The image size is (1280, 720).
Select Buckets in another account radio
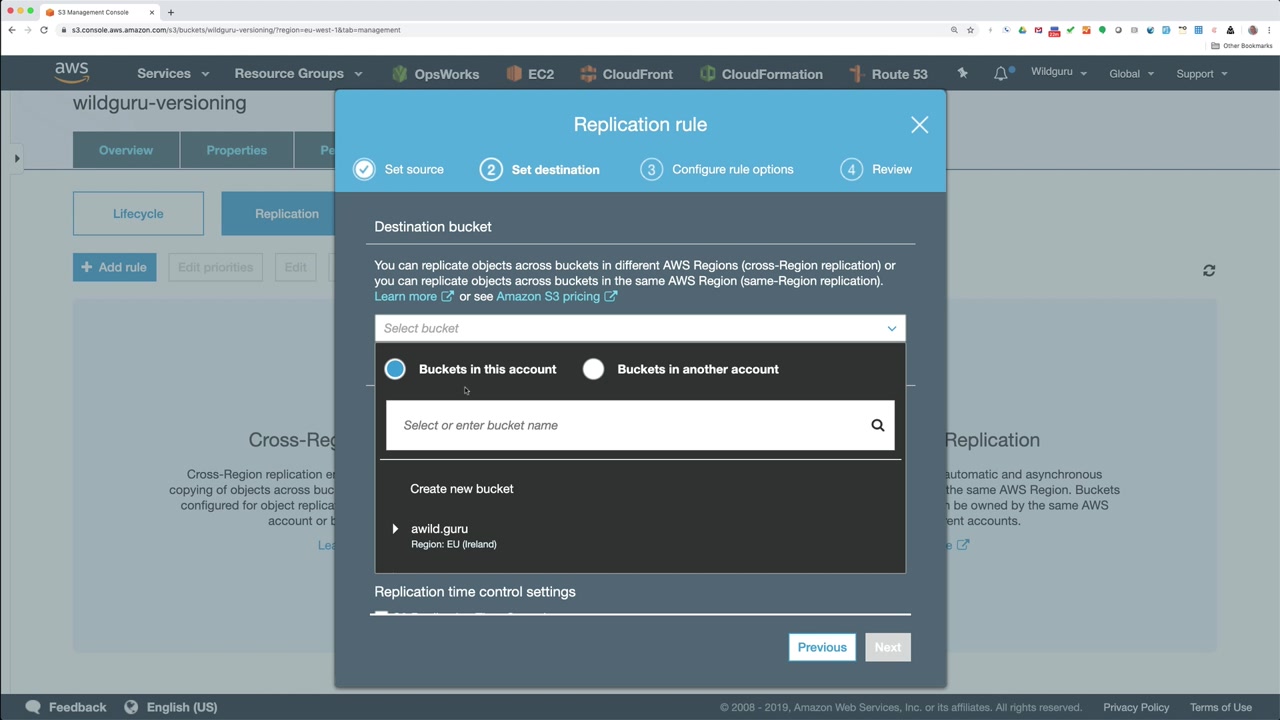(593, 369)
